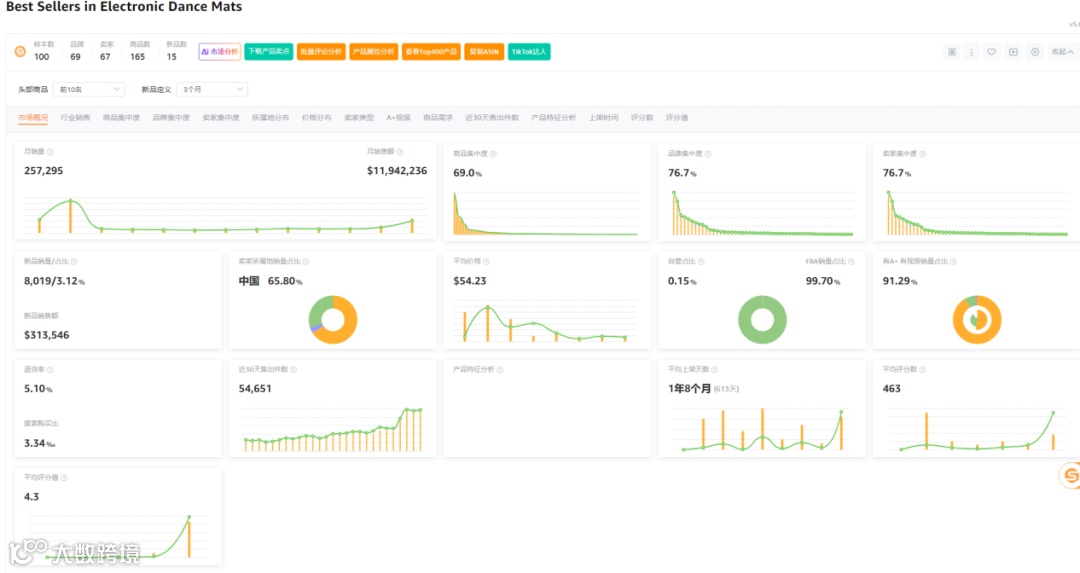The height and width of the screenshot is (573, 1080).
Task: Switch to the 行业销售 tab
Action: pos(75,118)
